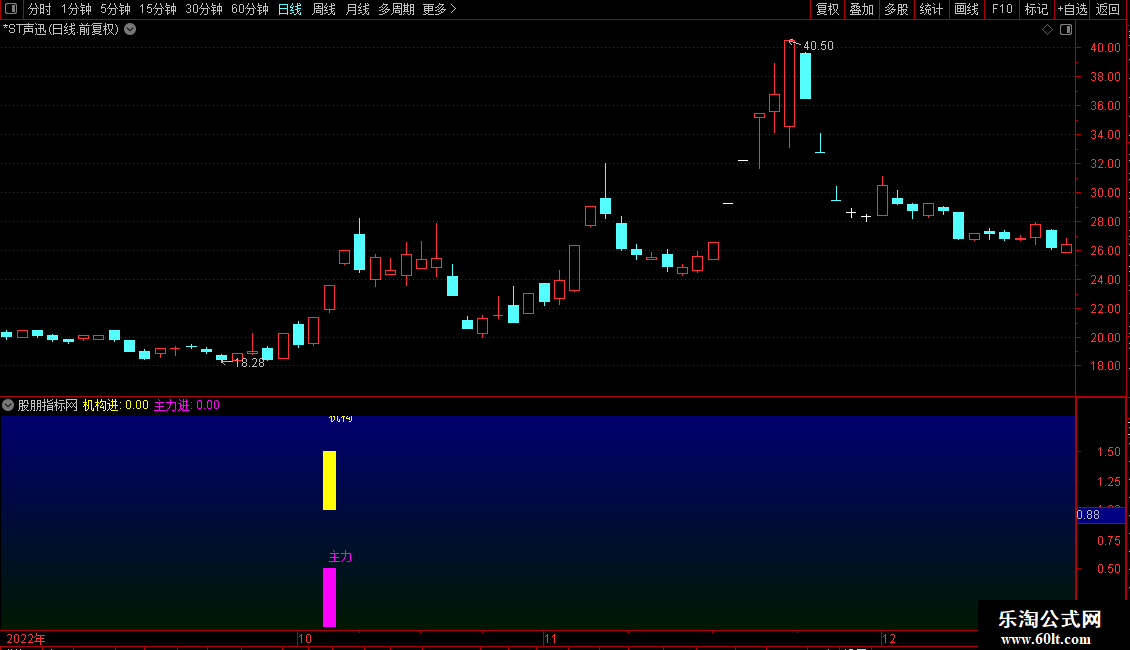Viewport: 1130px width, 650px height.
Task: Open F10 company info
Action: (x=1002, y=9)
